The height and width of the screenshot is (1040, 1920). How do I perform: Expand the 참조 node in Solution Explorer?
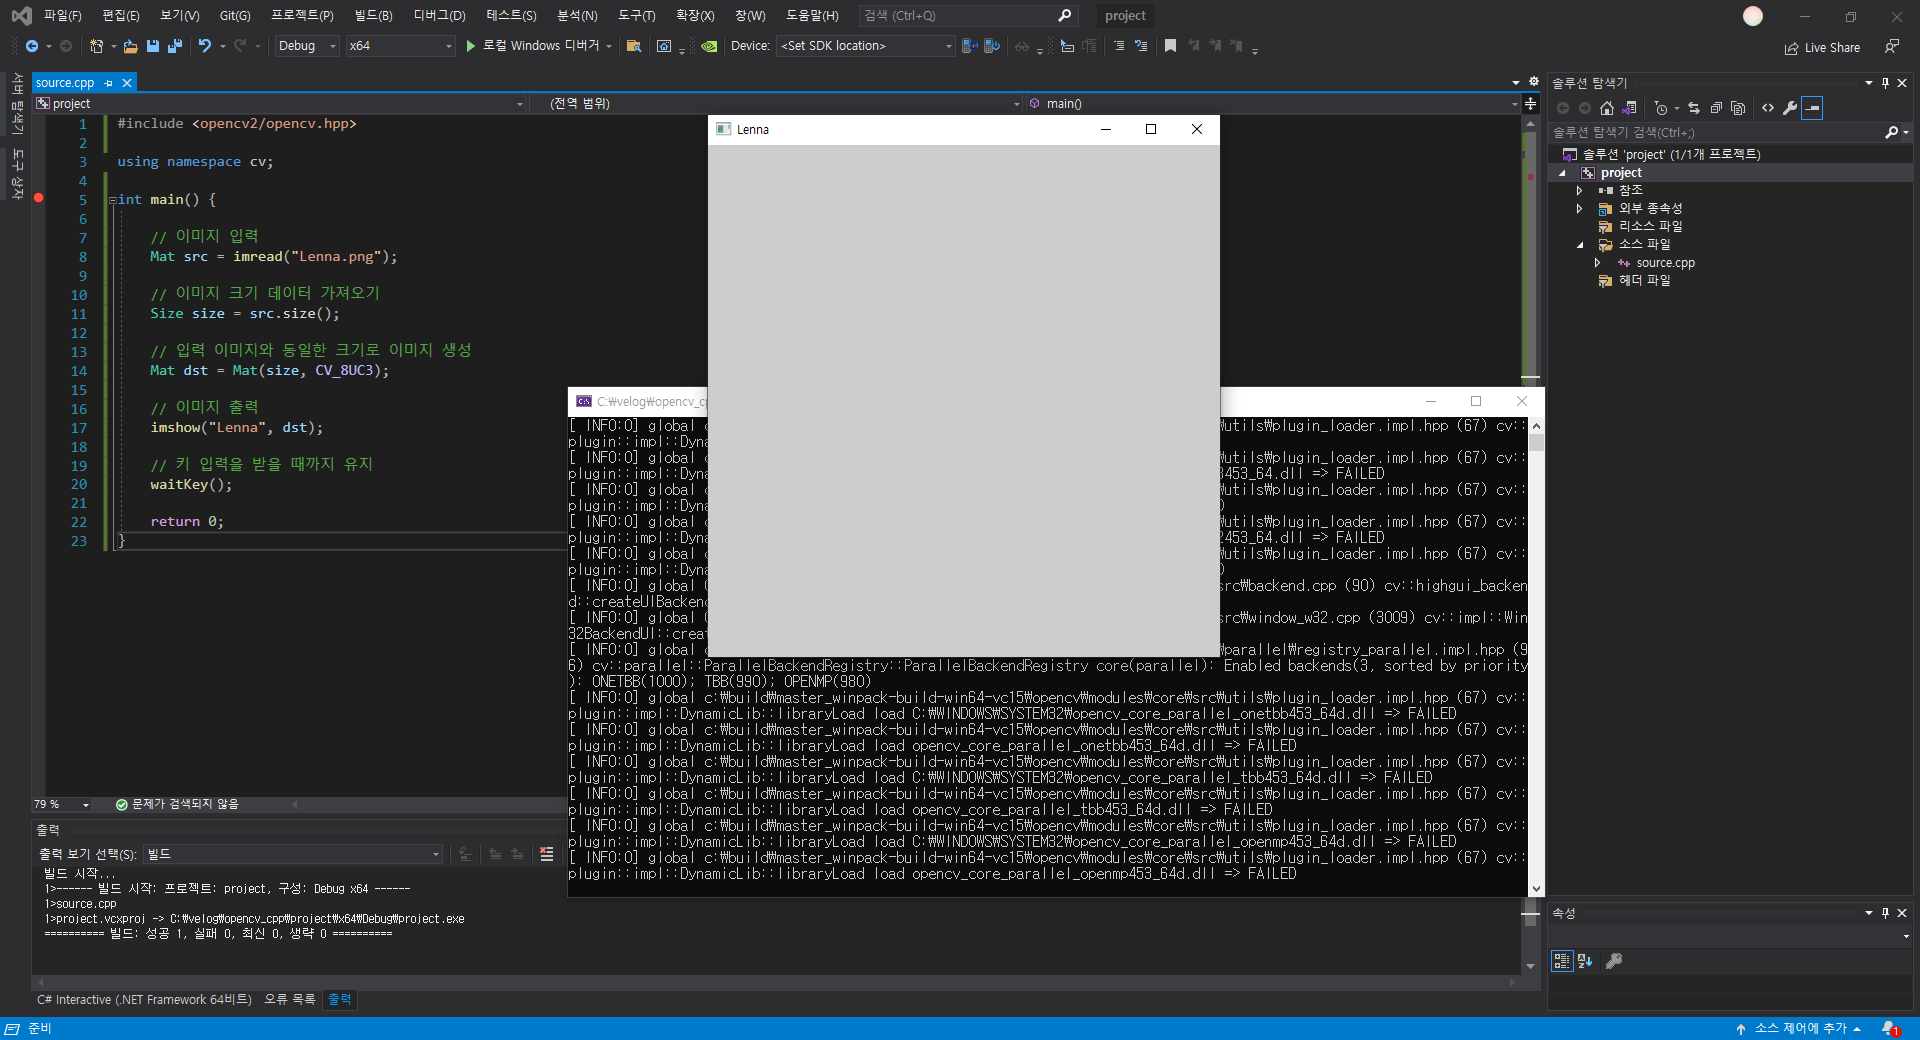pyautogui.click(x=1579, y=190)
